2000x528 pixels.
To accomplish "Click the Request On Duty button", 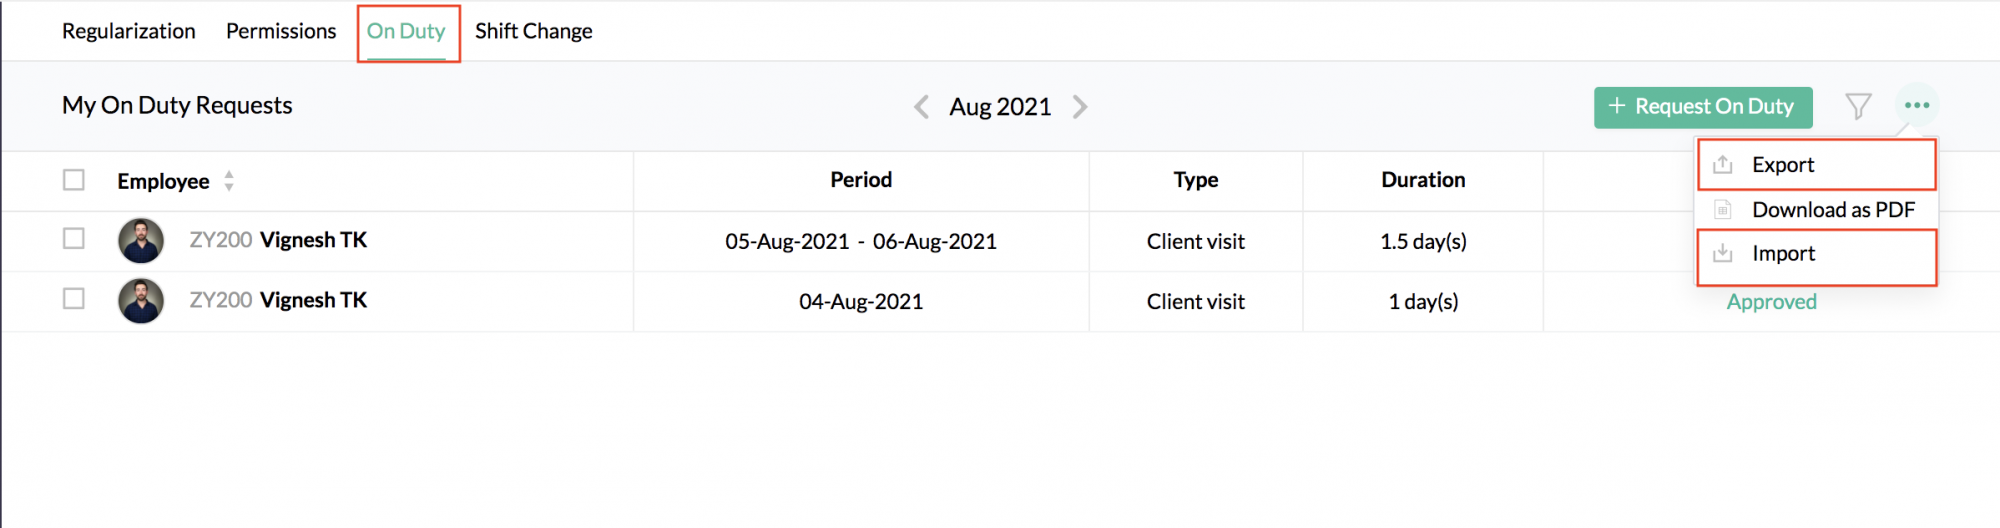I will [x=1703, y=107].
